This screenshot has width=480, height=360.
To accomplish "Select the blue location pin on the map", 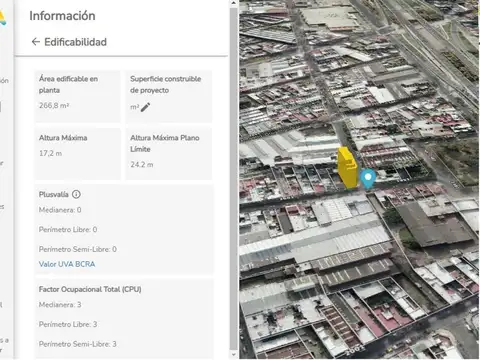I will click(x=368, y=179).
